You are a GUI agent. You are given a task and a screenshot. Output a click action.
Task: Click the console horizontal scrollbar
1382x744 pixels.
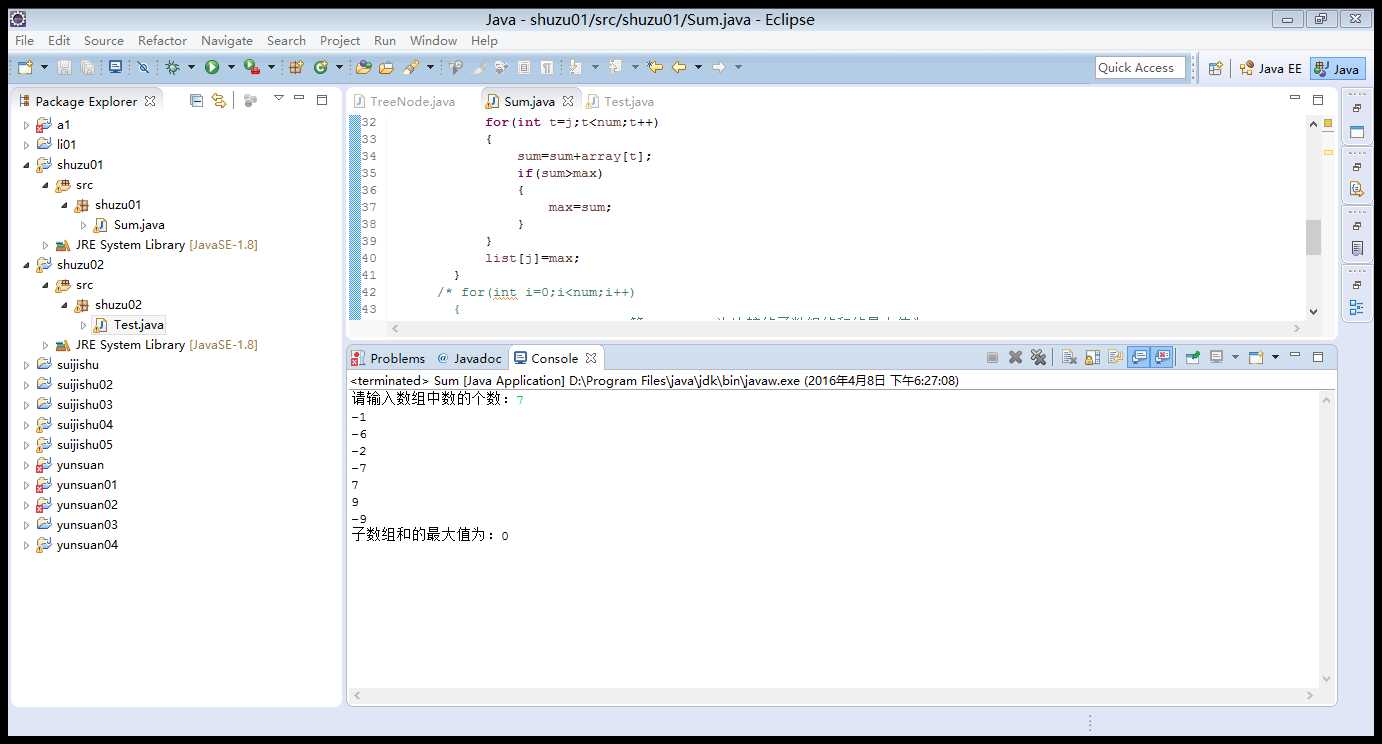833,695
